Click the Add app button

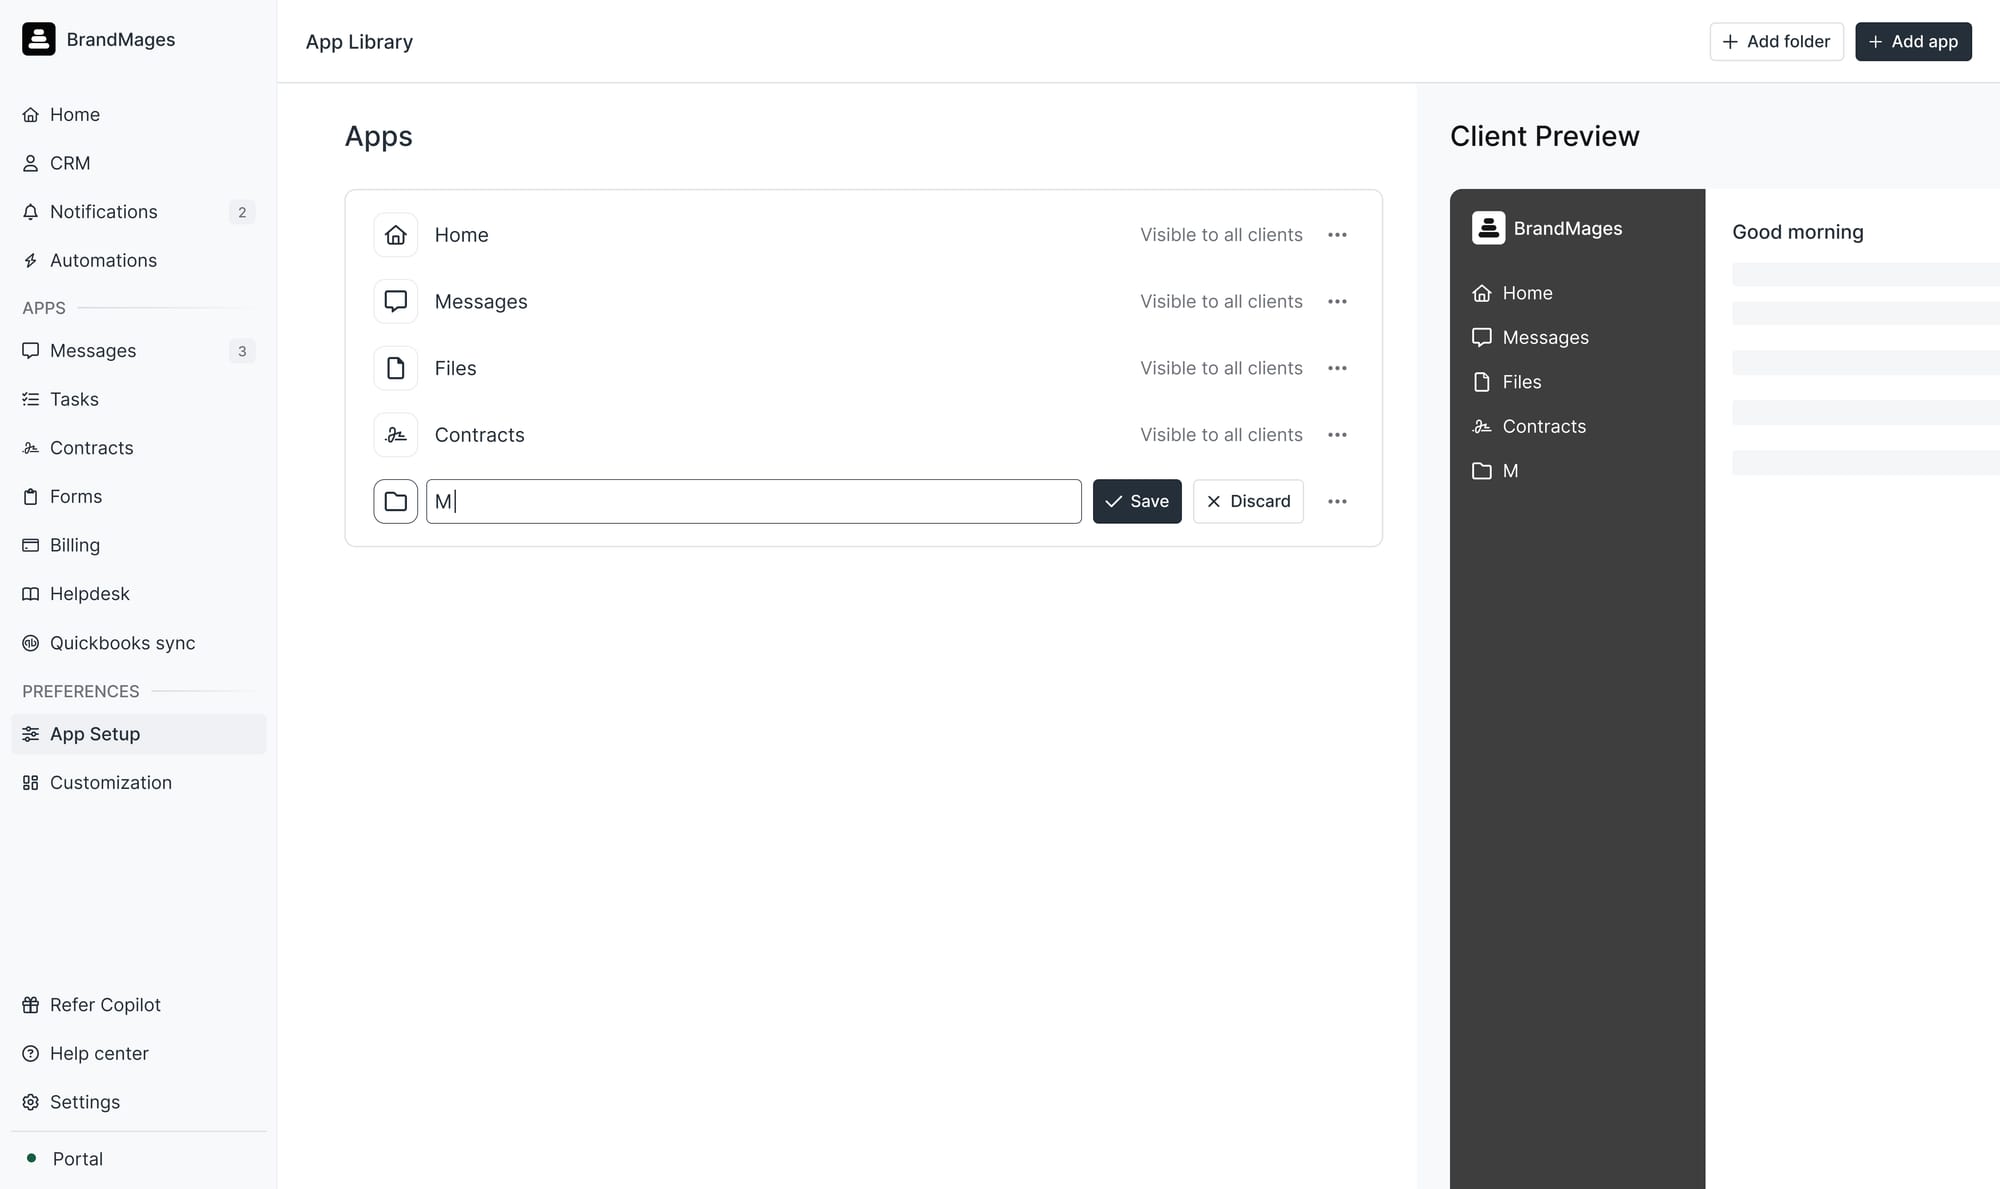pyautogui.click(x=1912, y=41)
